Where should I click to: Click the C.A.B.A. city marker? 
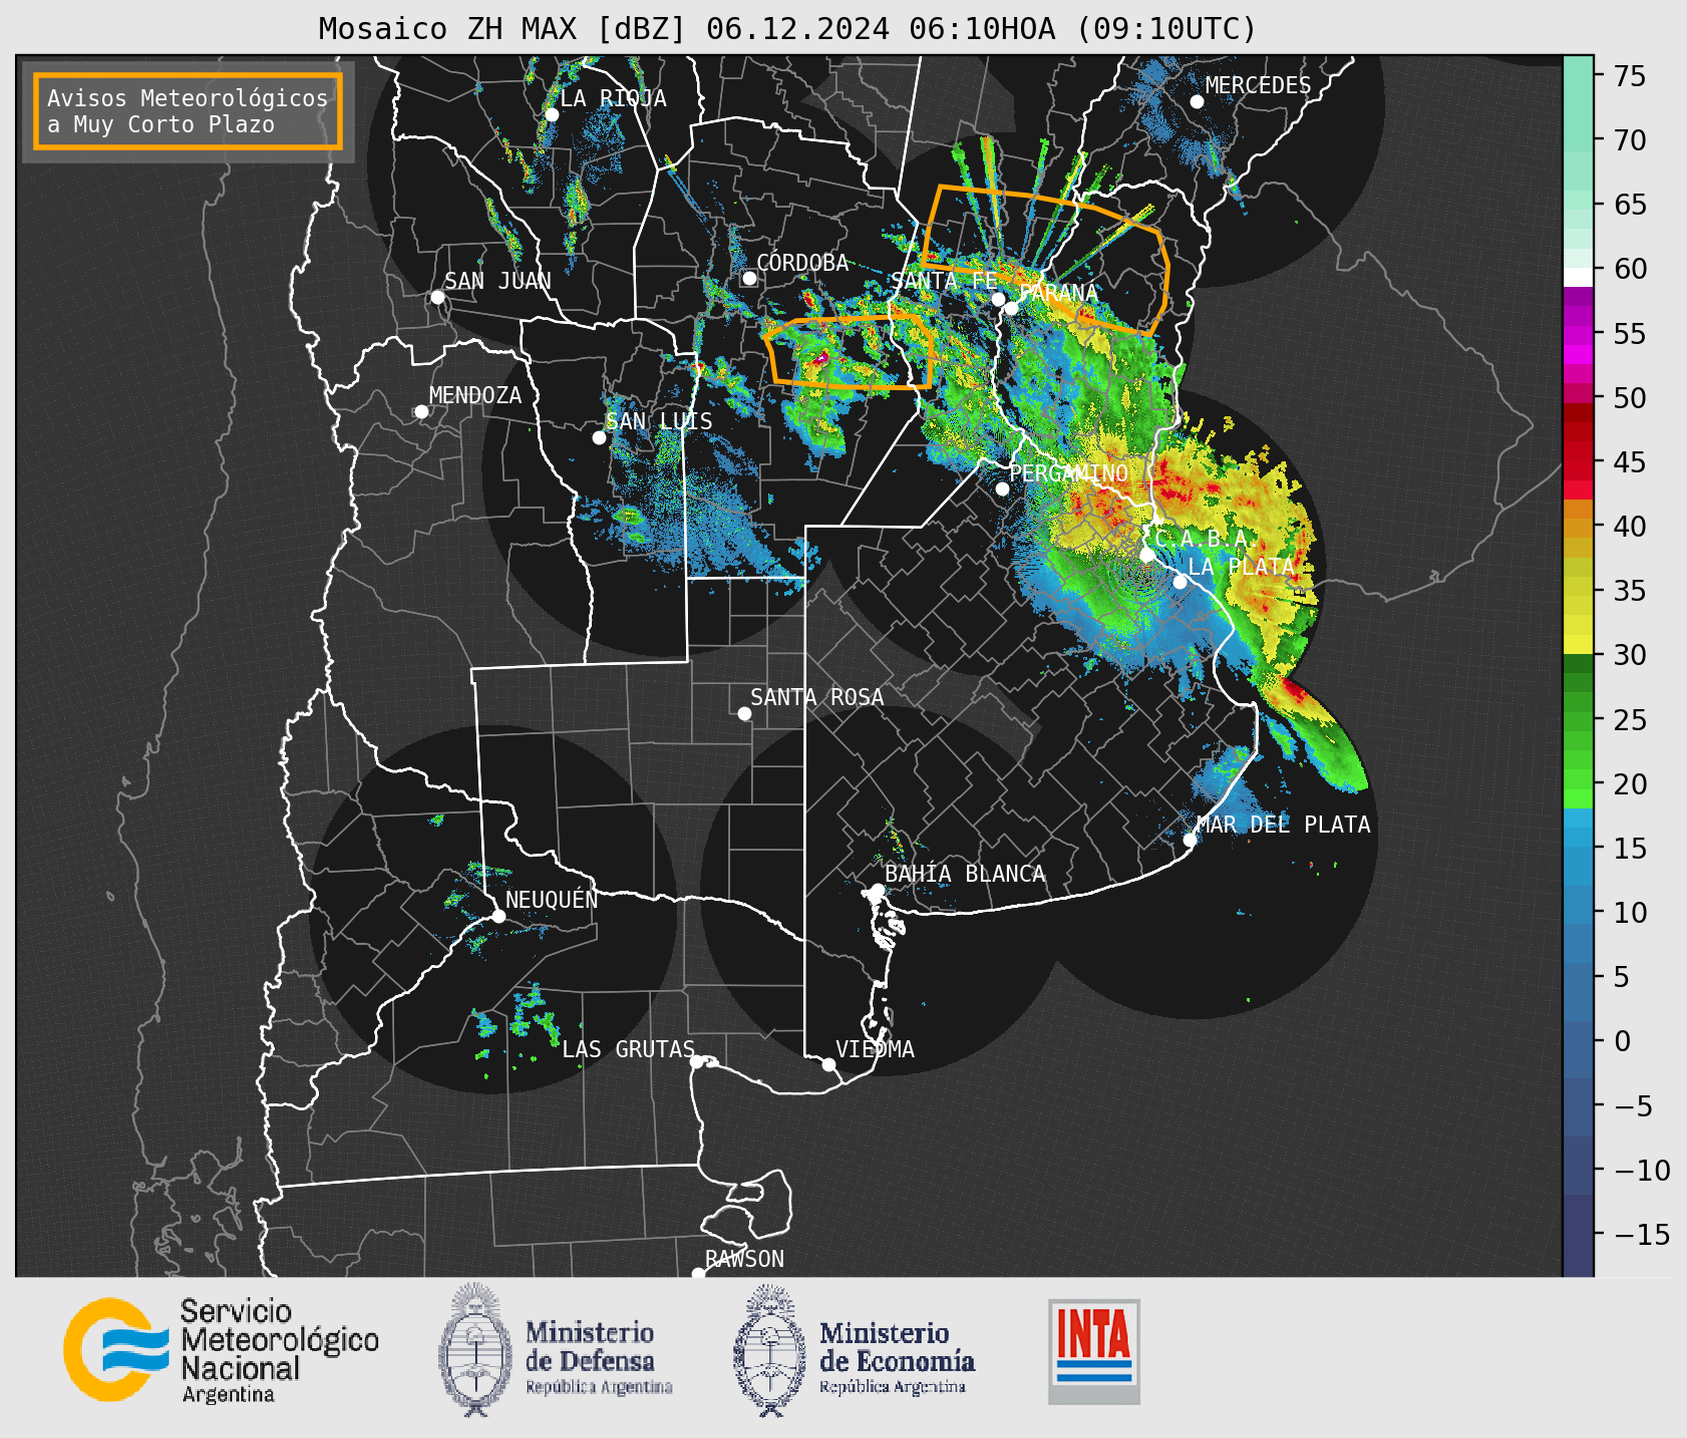click(1147, 554)
